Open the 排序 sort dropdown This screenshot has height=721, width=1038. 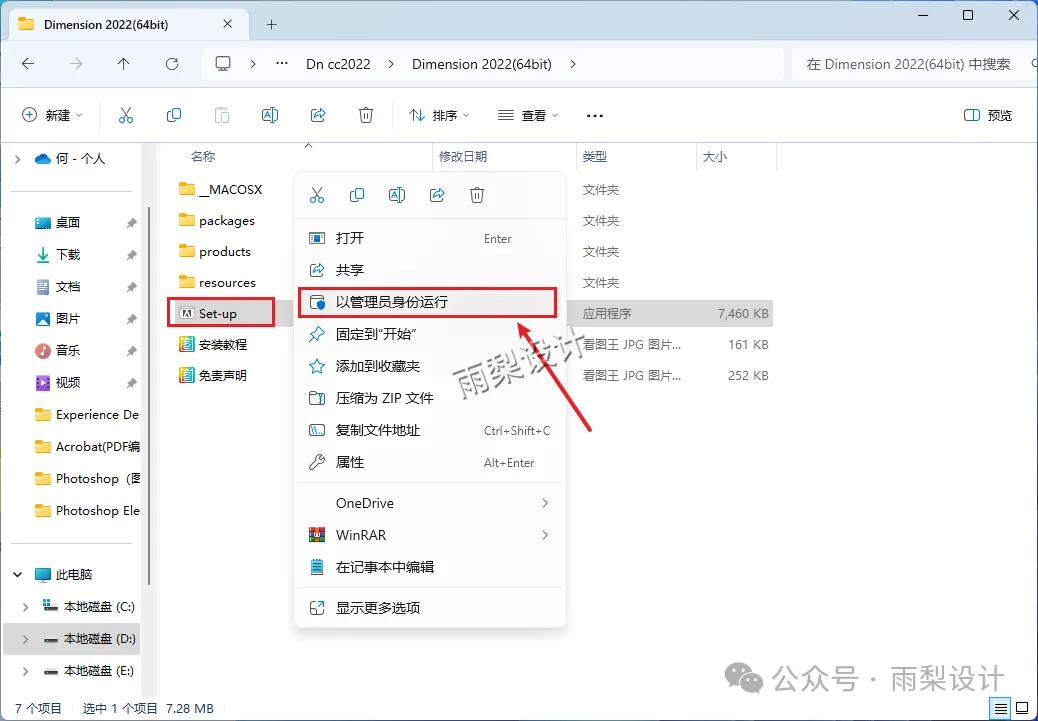pos(439,115)
